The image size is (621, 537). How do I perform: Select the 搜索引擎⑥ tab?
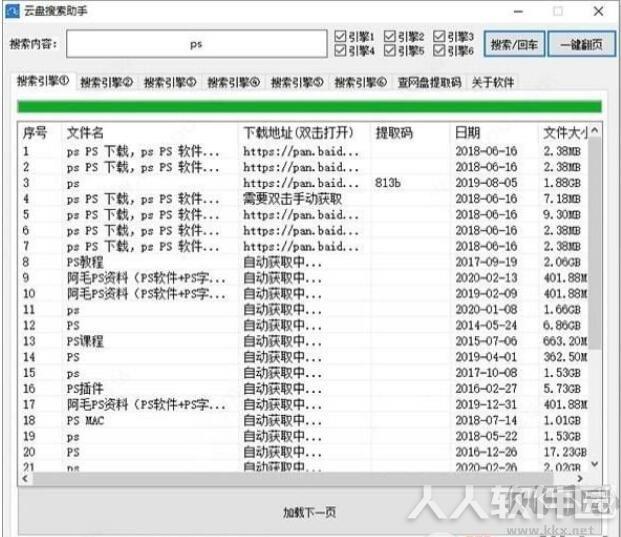361,82
